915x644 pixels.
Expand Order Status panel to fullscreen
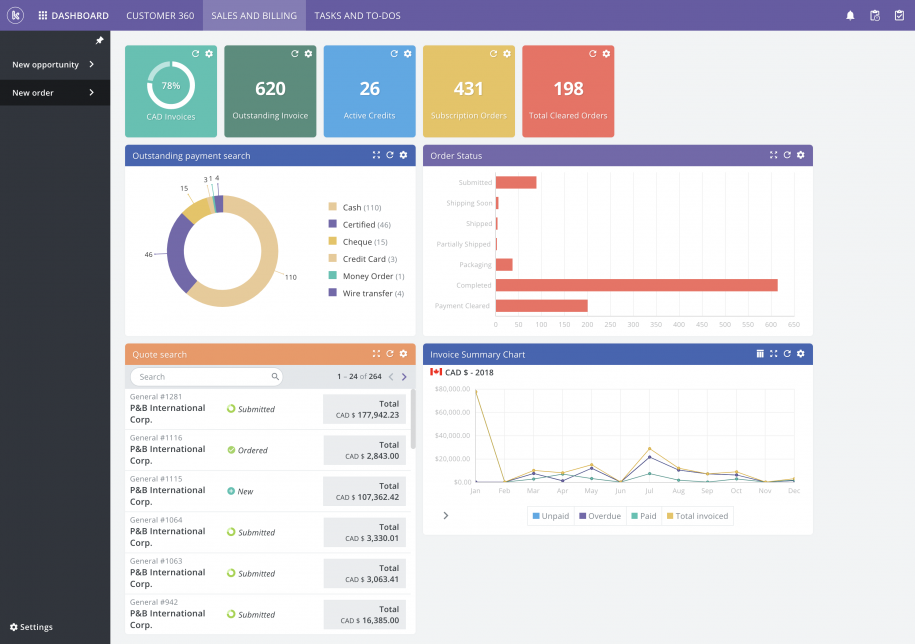click(x=773, y=155)
